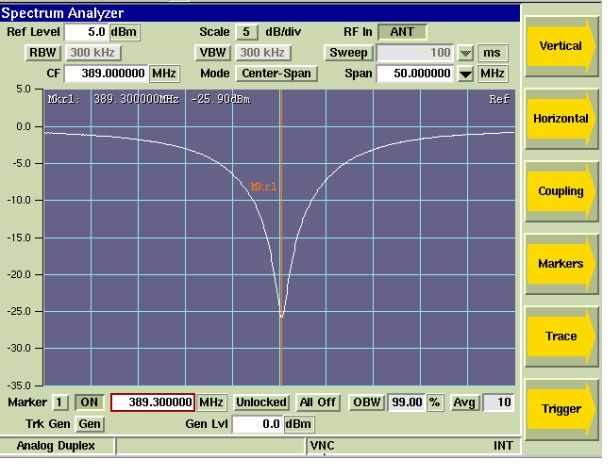
Task: Open the Markers side menu
Action: 559,264
